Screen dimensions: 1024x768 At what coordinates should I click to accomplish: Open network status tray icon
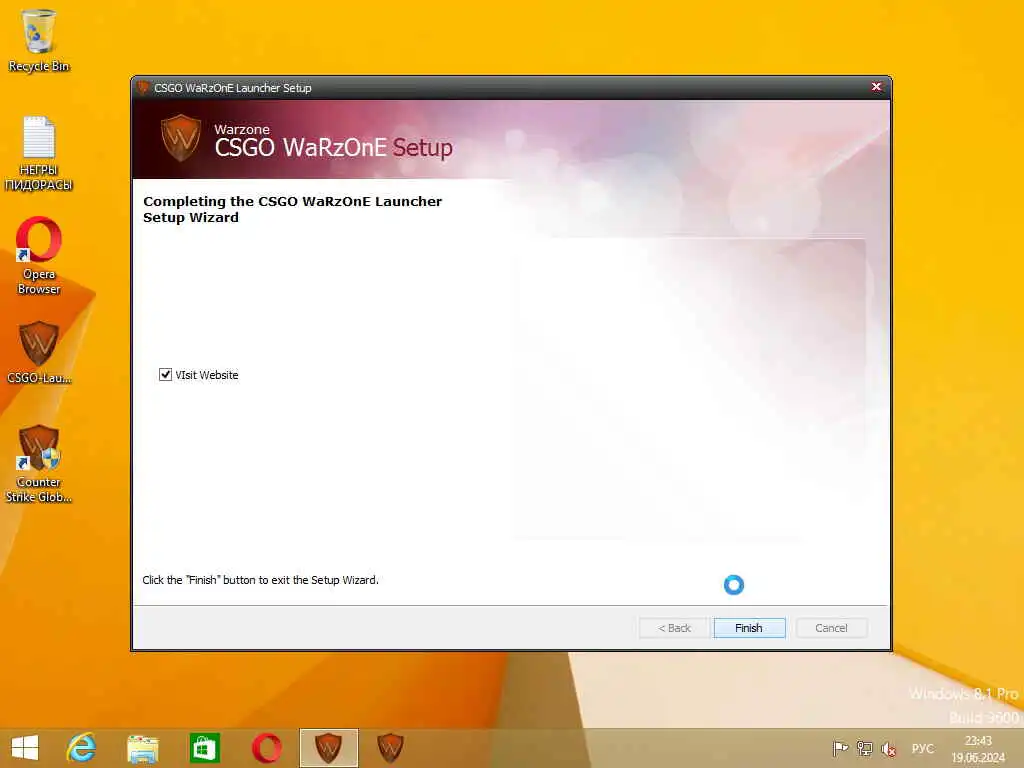click(x=864, y=748)
